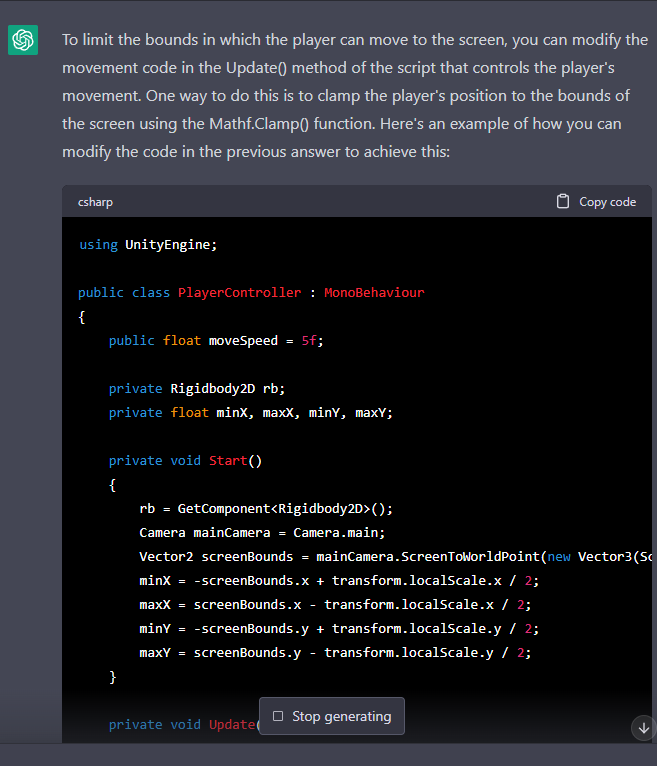Click the scroll-to-bottom down arrow button
This screenshot has width=657, height=766.
click(x=643, y=728)
